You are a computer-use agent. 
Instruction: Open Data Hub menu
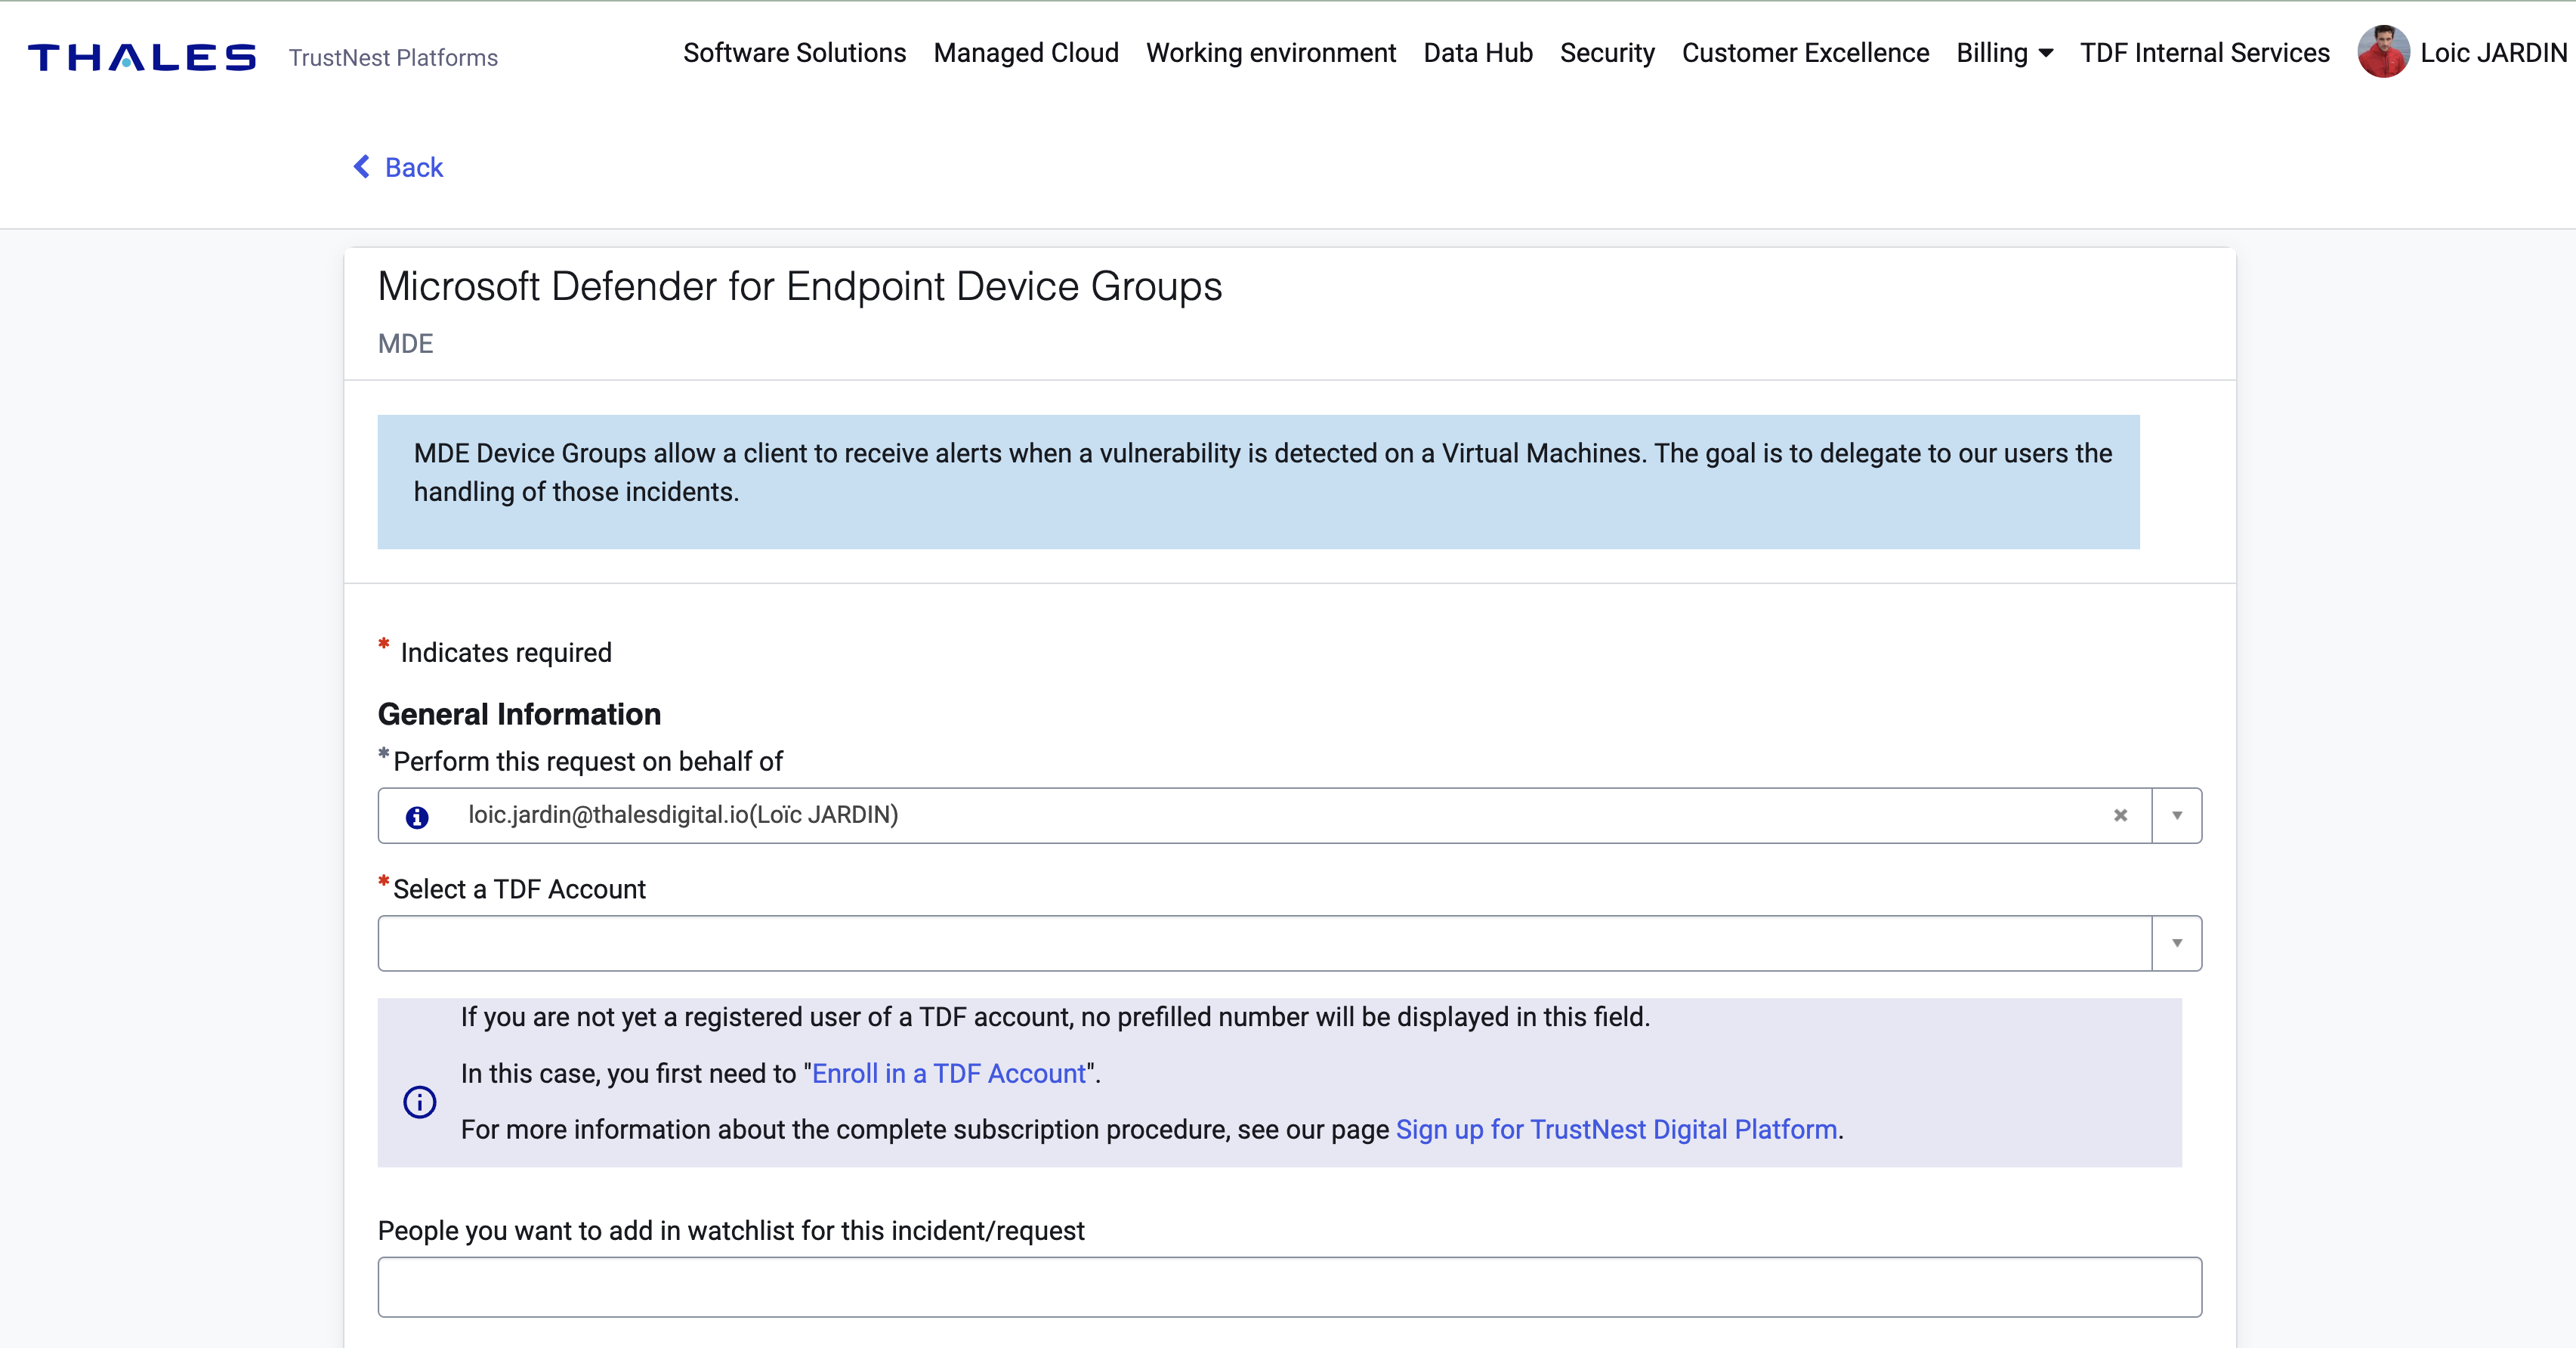click(x=1478, y=53)
